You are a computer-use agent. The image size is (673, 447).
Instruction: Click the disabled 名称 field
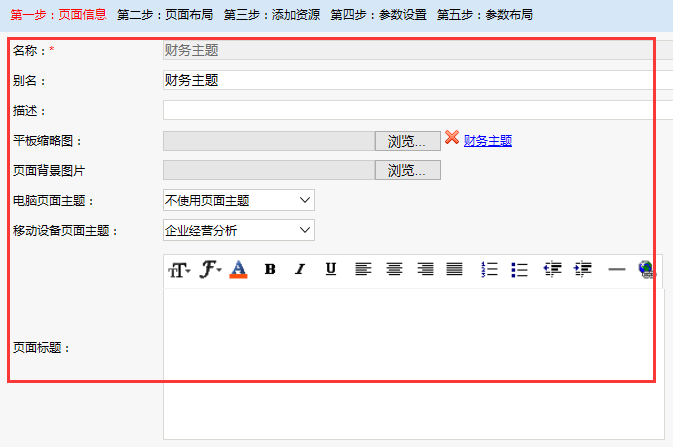tap(418, 50)
